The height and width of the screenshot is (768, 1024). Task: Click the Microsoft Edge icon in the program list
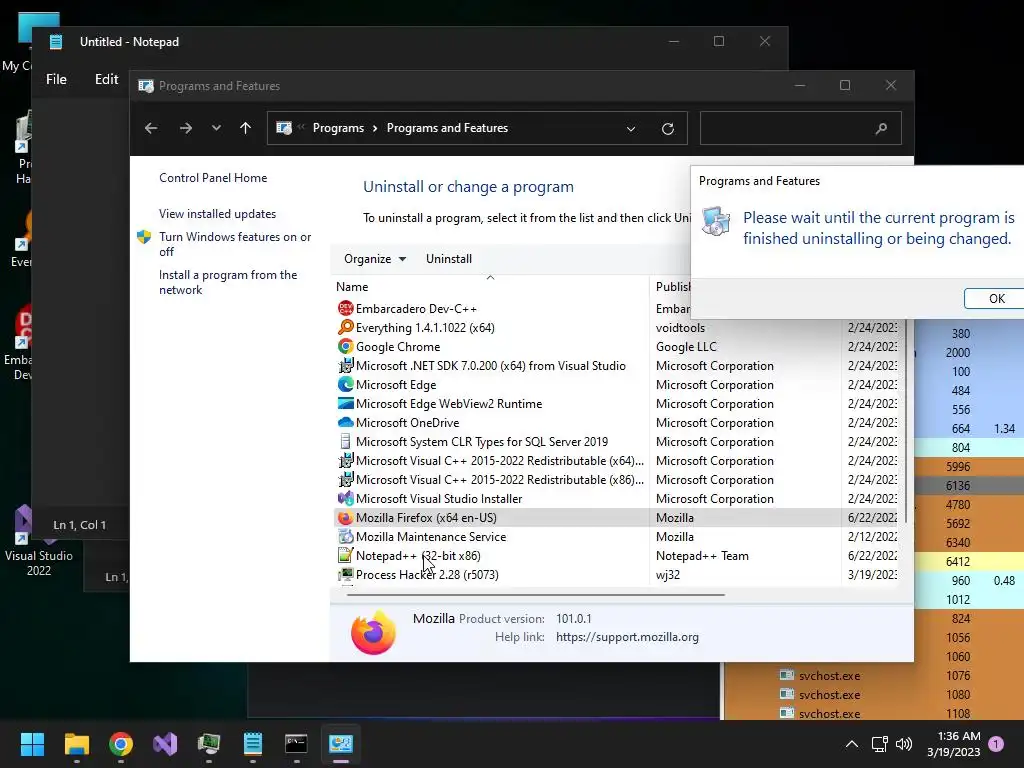pyautogui.click(x=345, y=384)
